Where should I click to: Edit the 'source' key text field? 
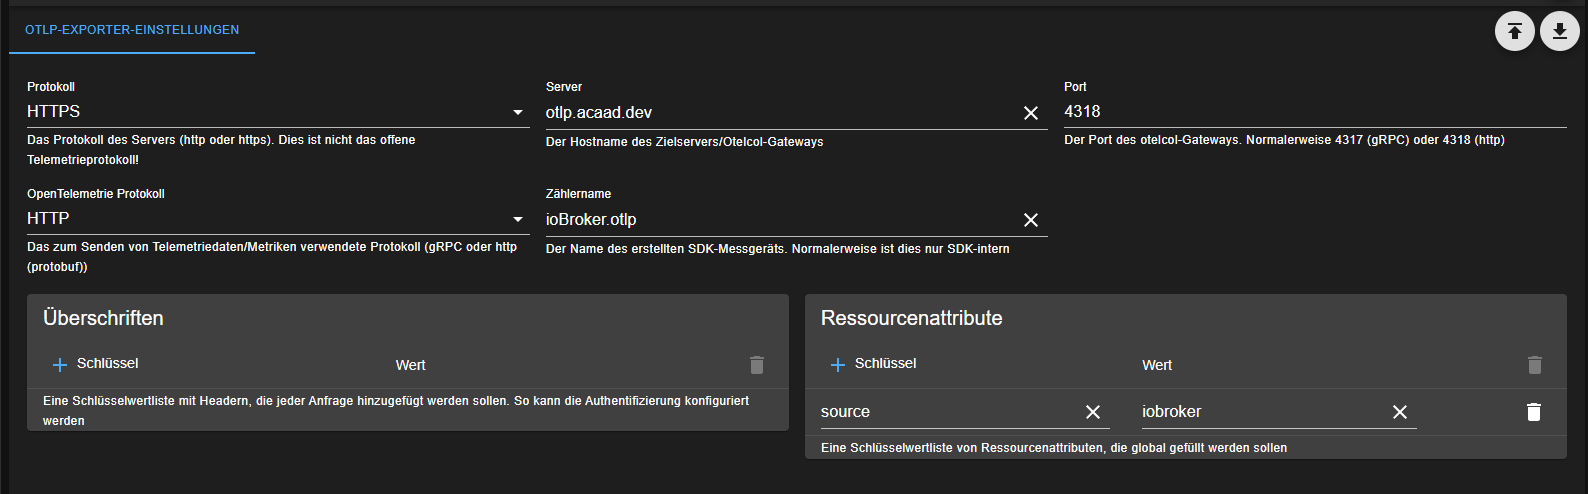point(945,412)
